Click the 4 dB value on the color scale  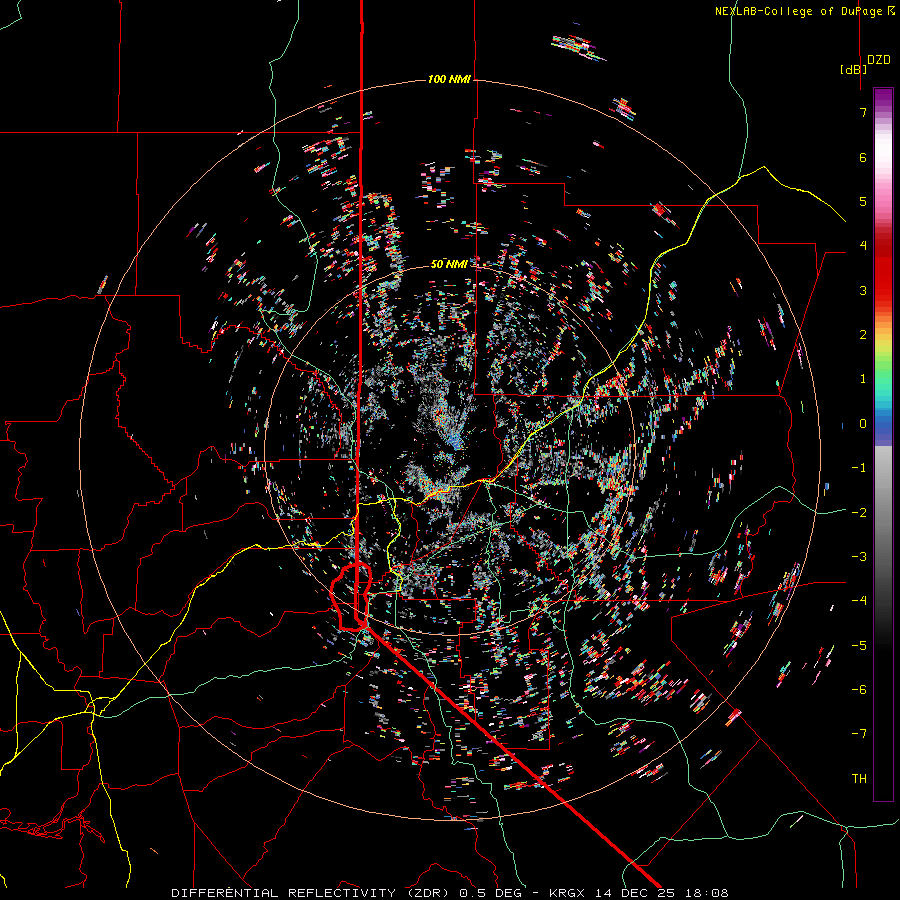[863, 246]
